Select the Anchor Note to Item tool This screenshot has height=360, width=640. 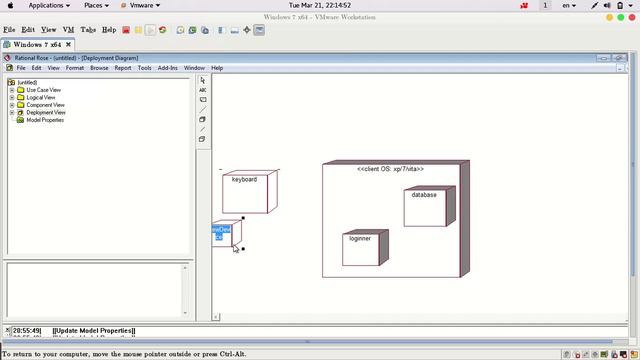click(203, 110)
